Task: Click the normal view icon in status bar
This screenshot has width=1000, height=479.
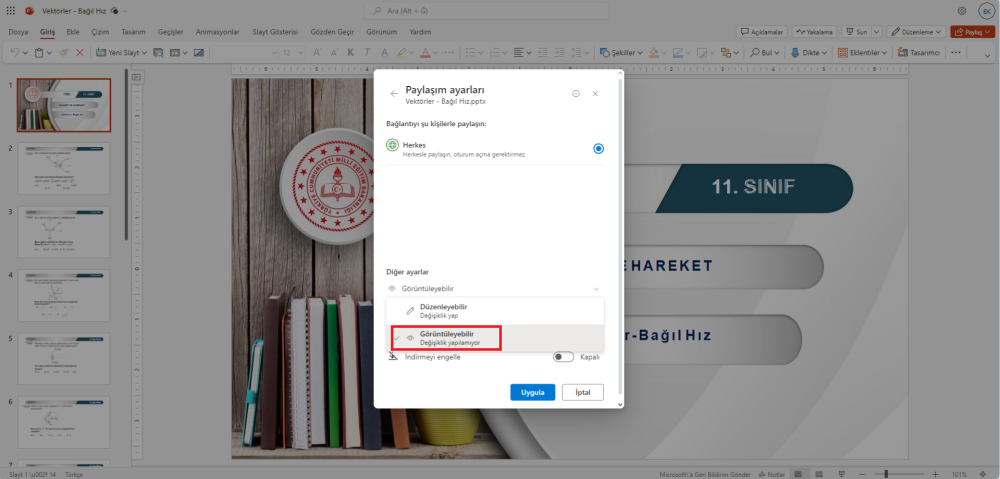Action: [x=798, y=474]
